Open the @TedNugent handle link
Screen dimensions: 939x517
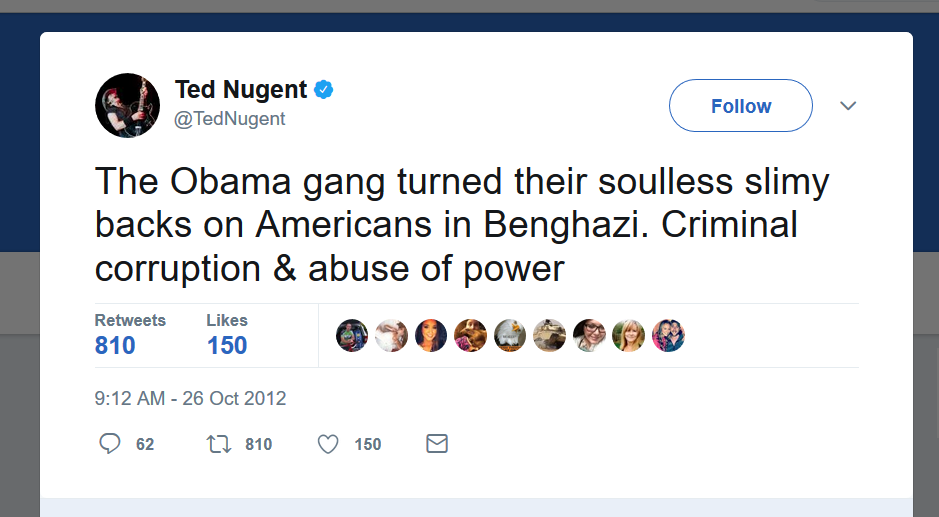point(230,118)
